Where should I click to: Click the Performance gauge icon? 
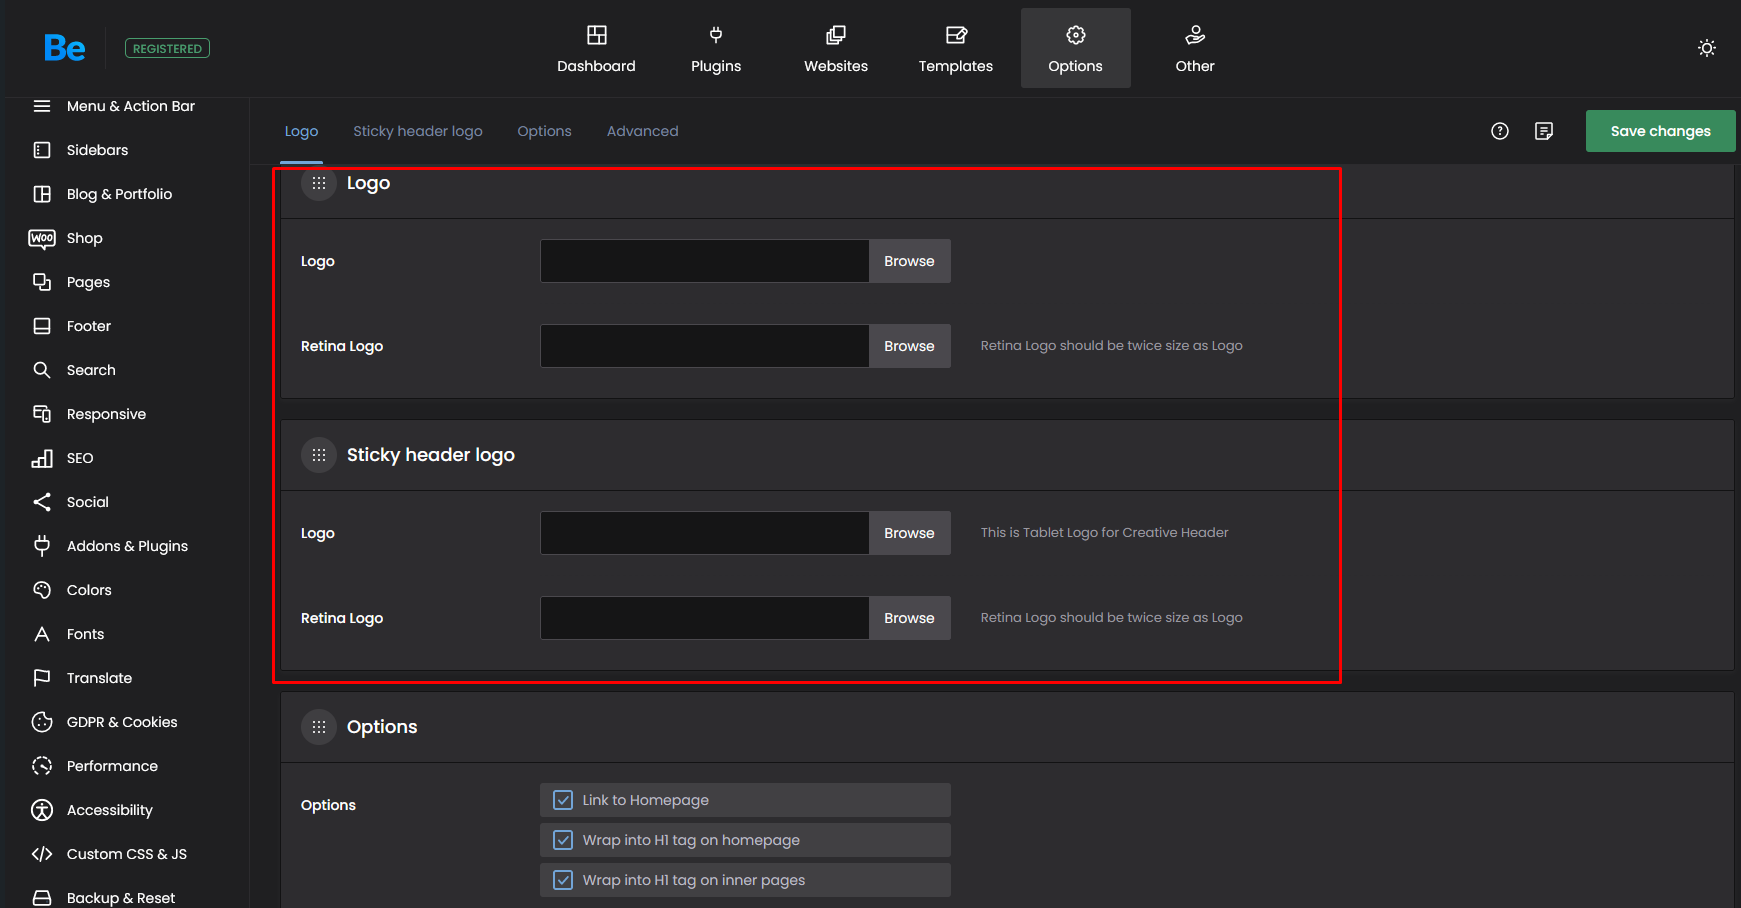[x=42, y=766]
